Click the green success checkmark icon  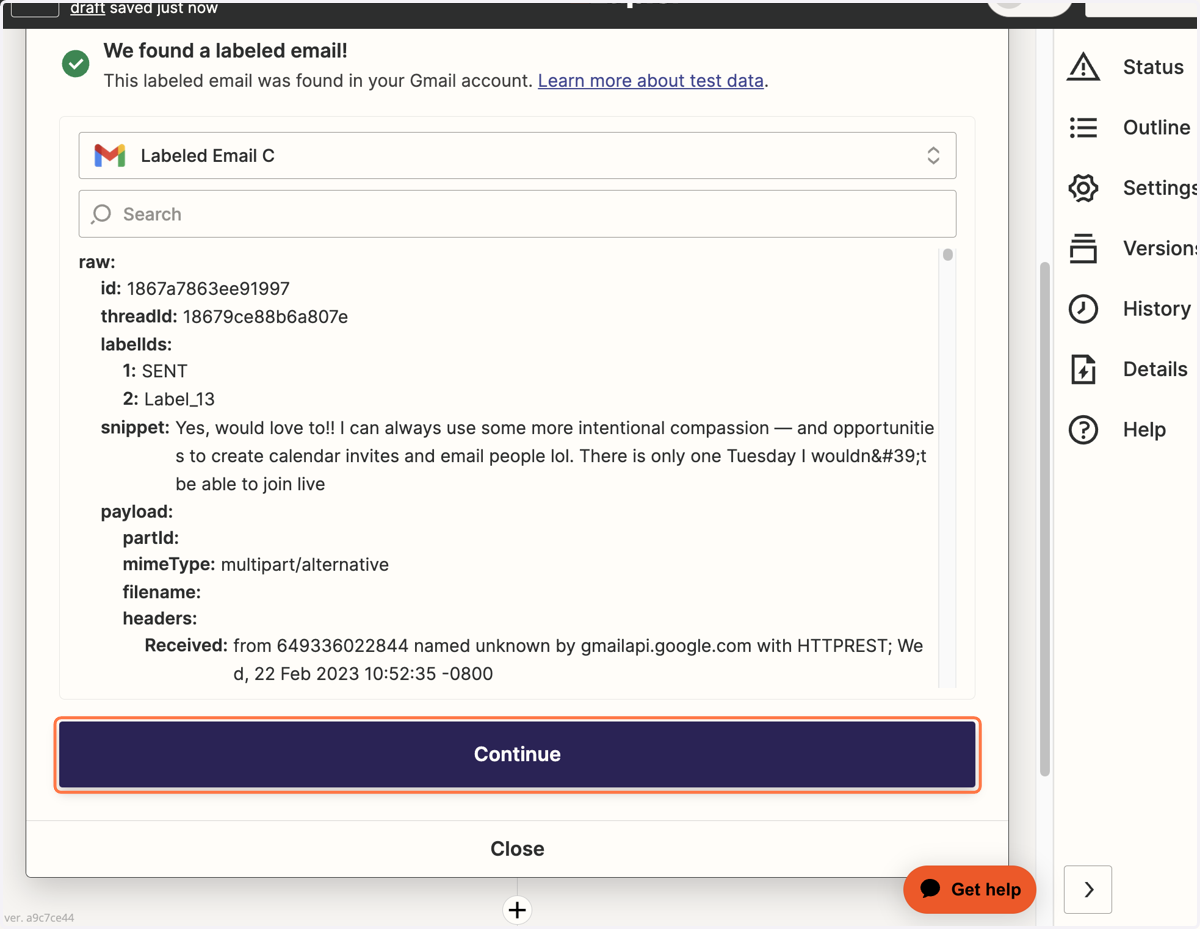click(x=76, y=64)
